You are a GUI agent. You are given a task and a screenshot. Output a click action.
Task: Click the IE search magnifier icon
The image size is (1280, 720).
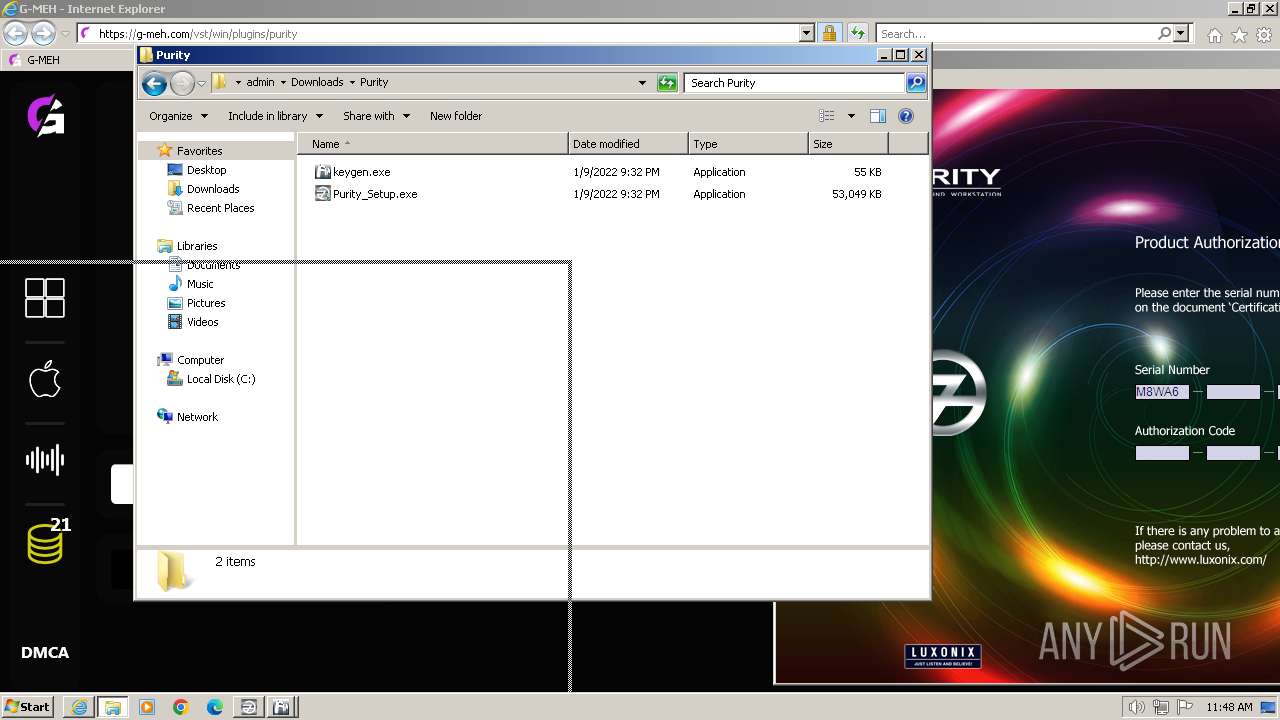click(x=1164, y=33)
